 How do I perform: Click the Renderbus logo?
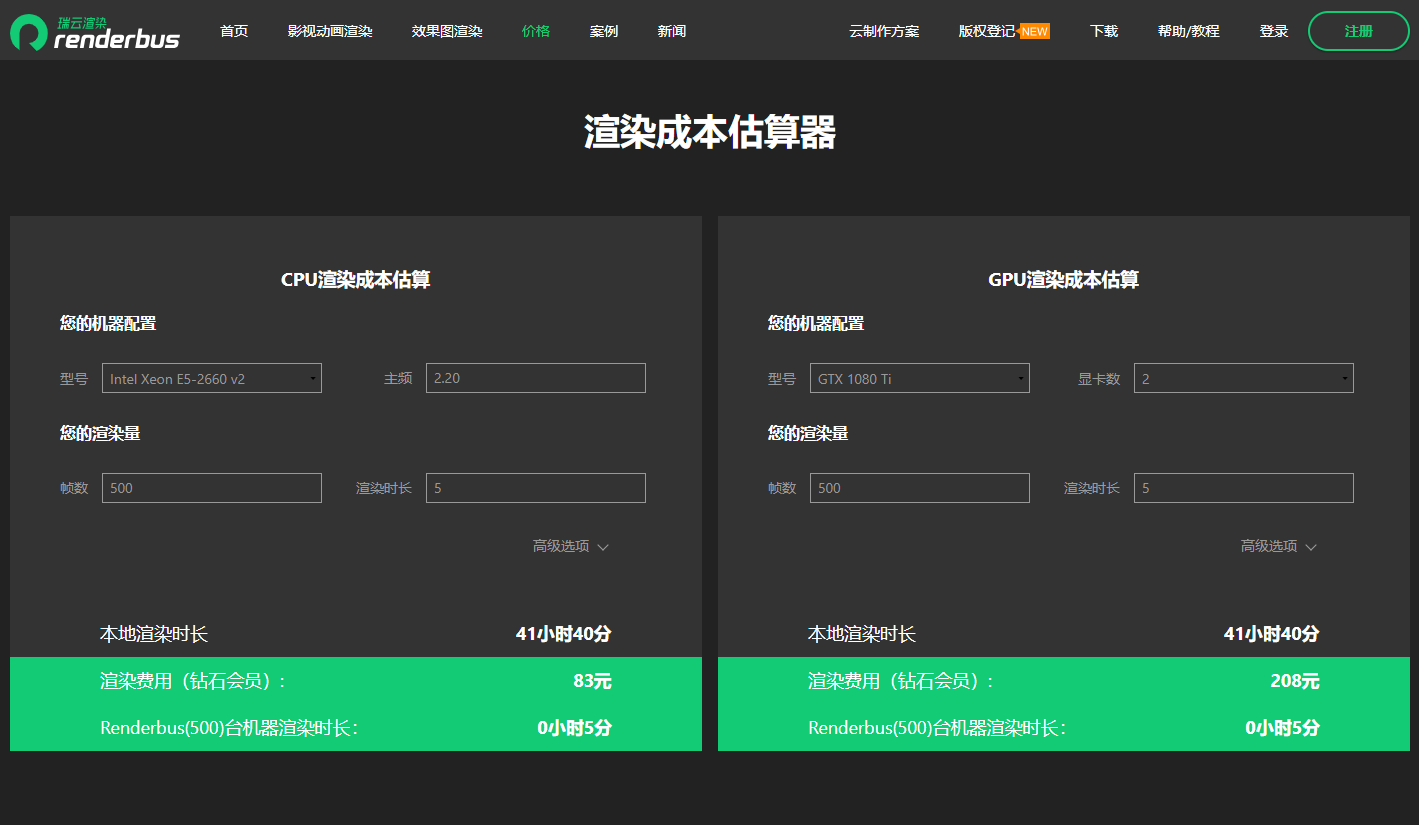click(x=95, y=32)
